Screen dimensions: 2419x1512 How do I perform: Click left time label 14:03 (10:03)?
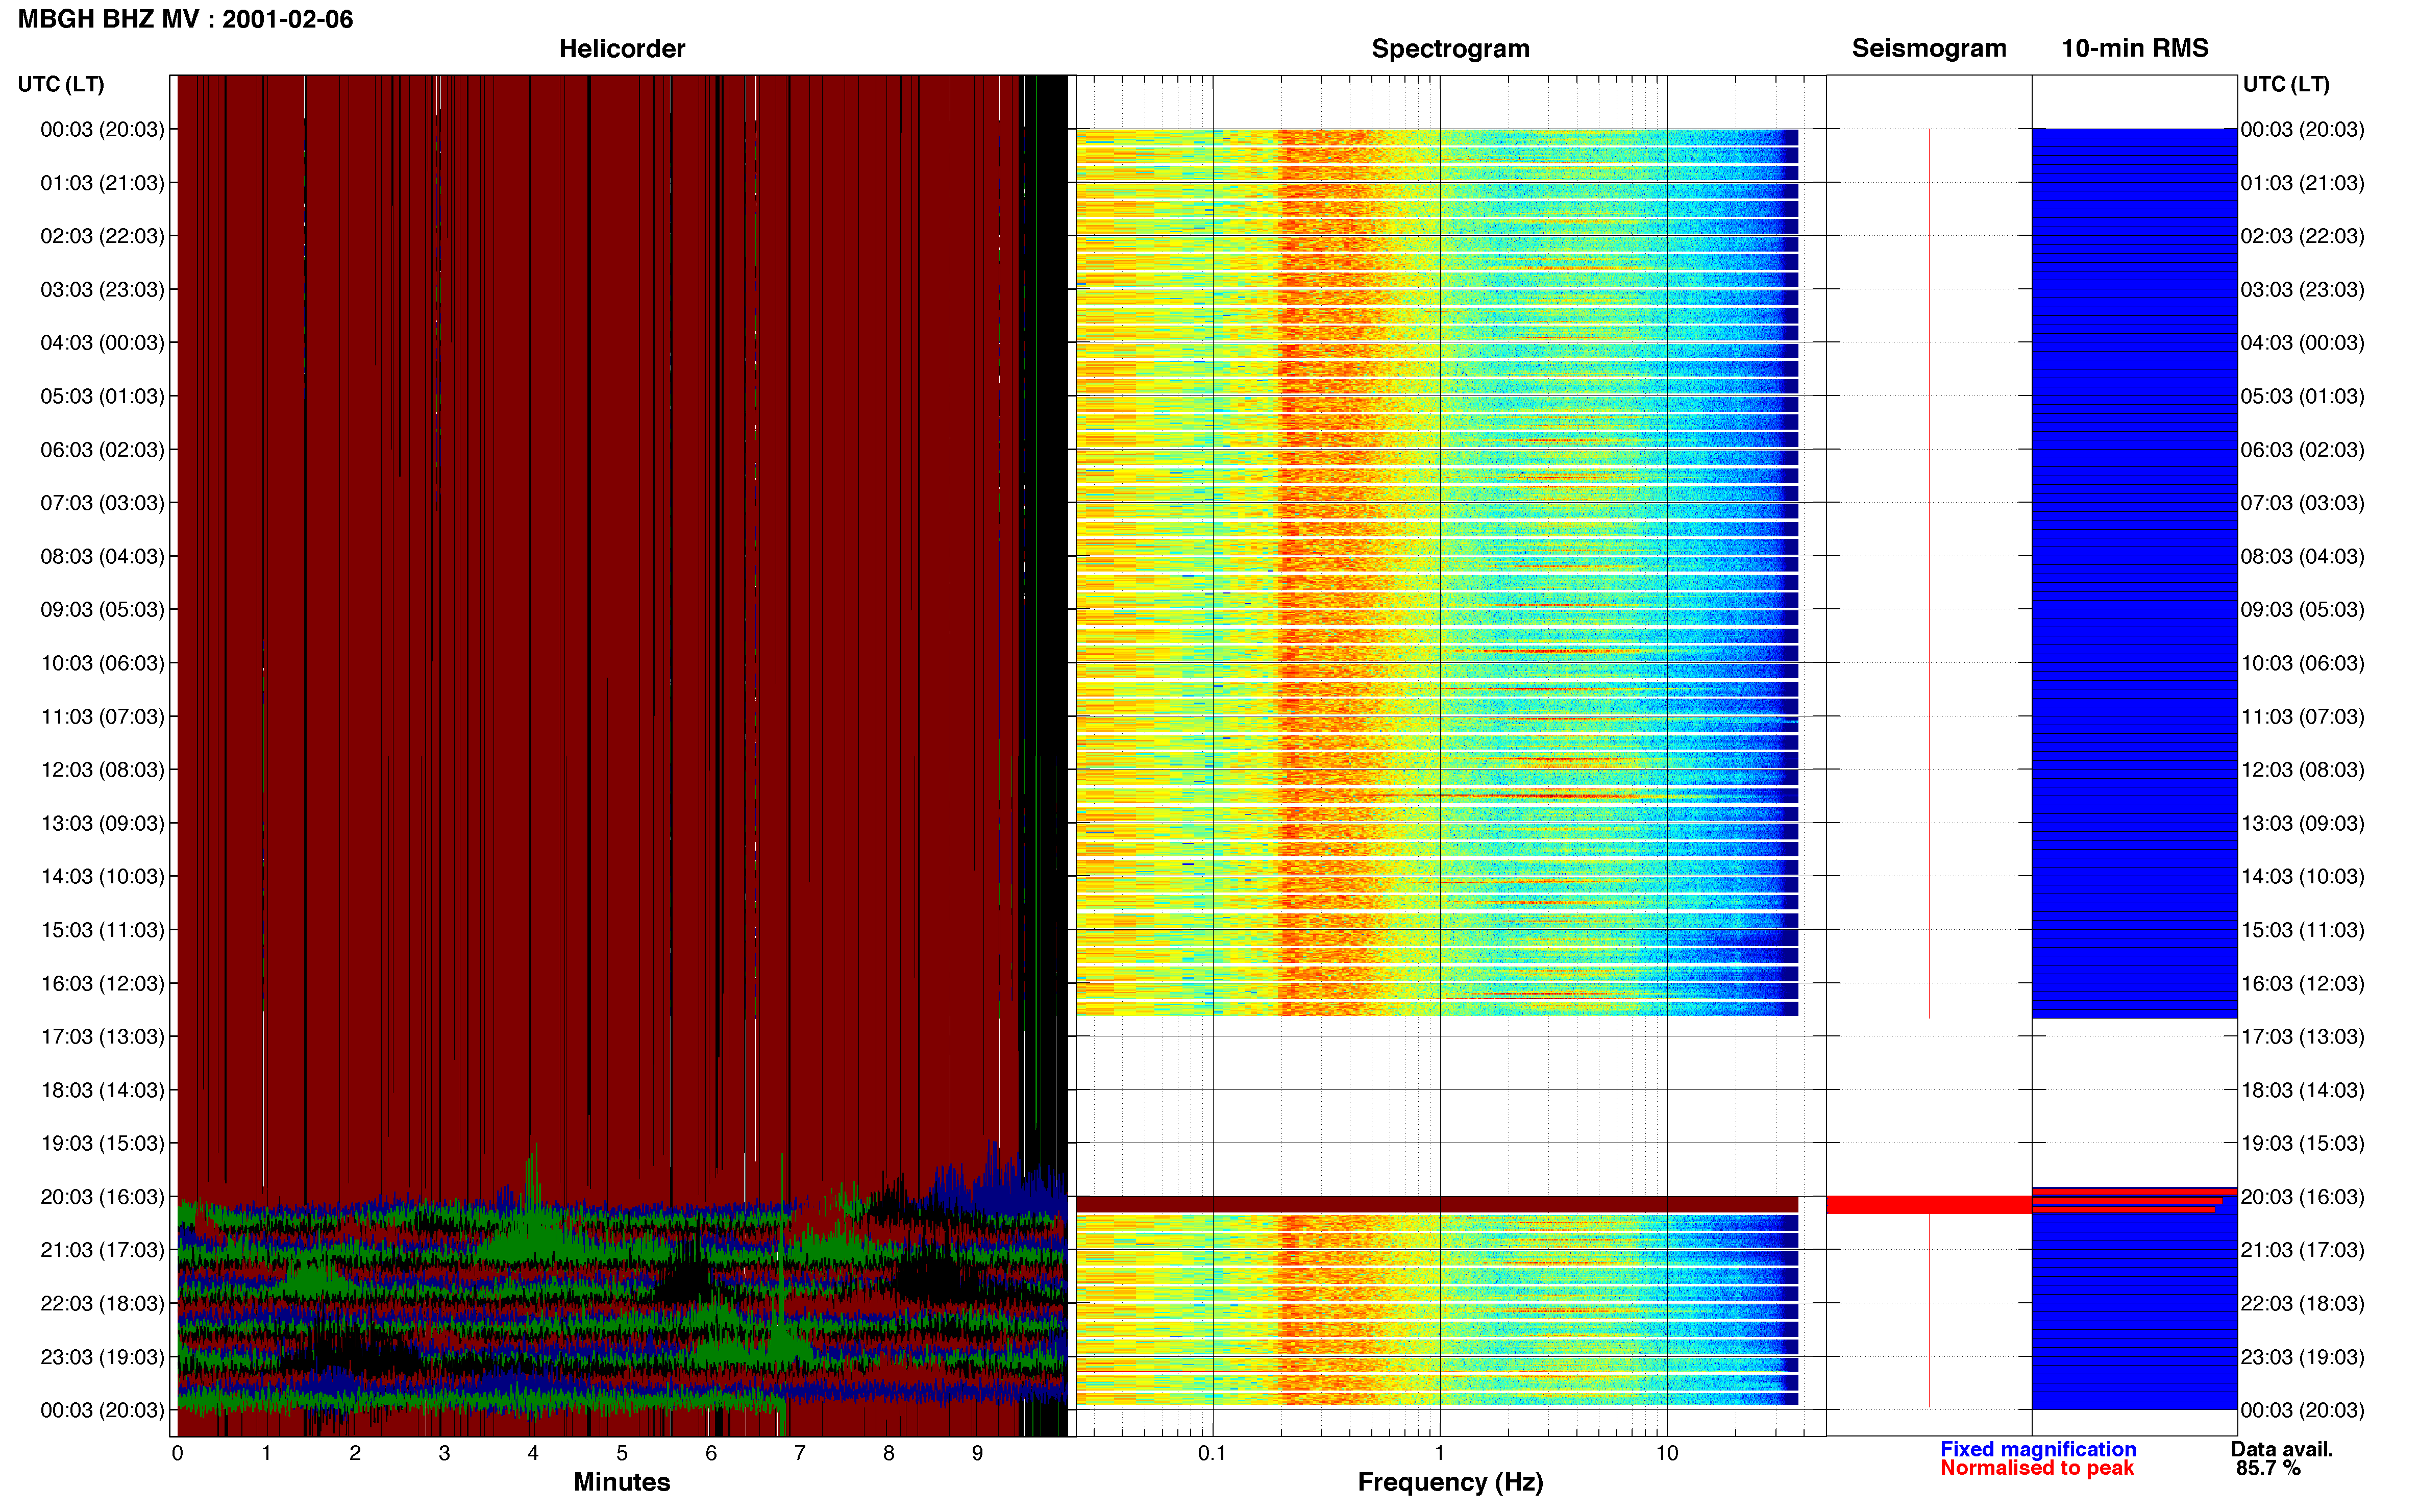(x=102, y=876)
